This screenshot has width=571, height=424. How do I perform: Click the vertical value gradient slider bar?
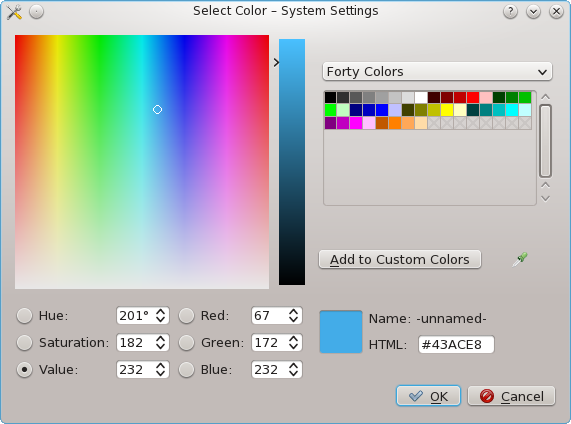[x=292, y=162]
